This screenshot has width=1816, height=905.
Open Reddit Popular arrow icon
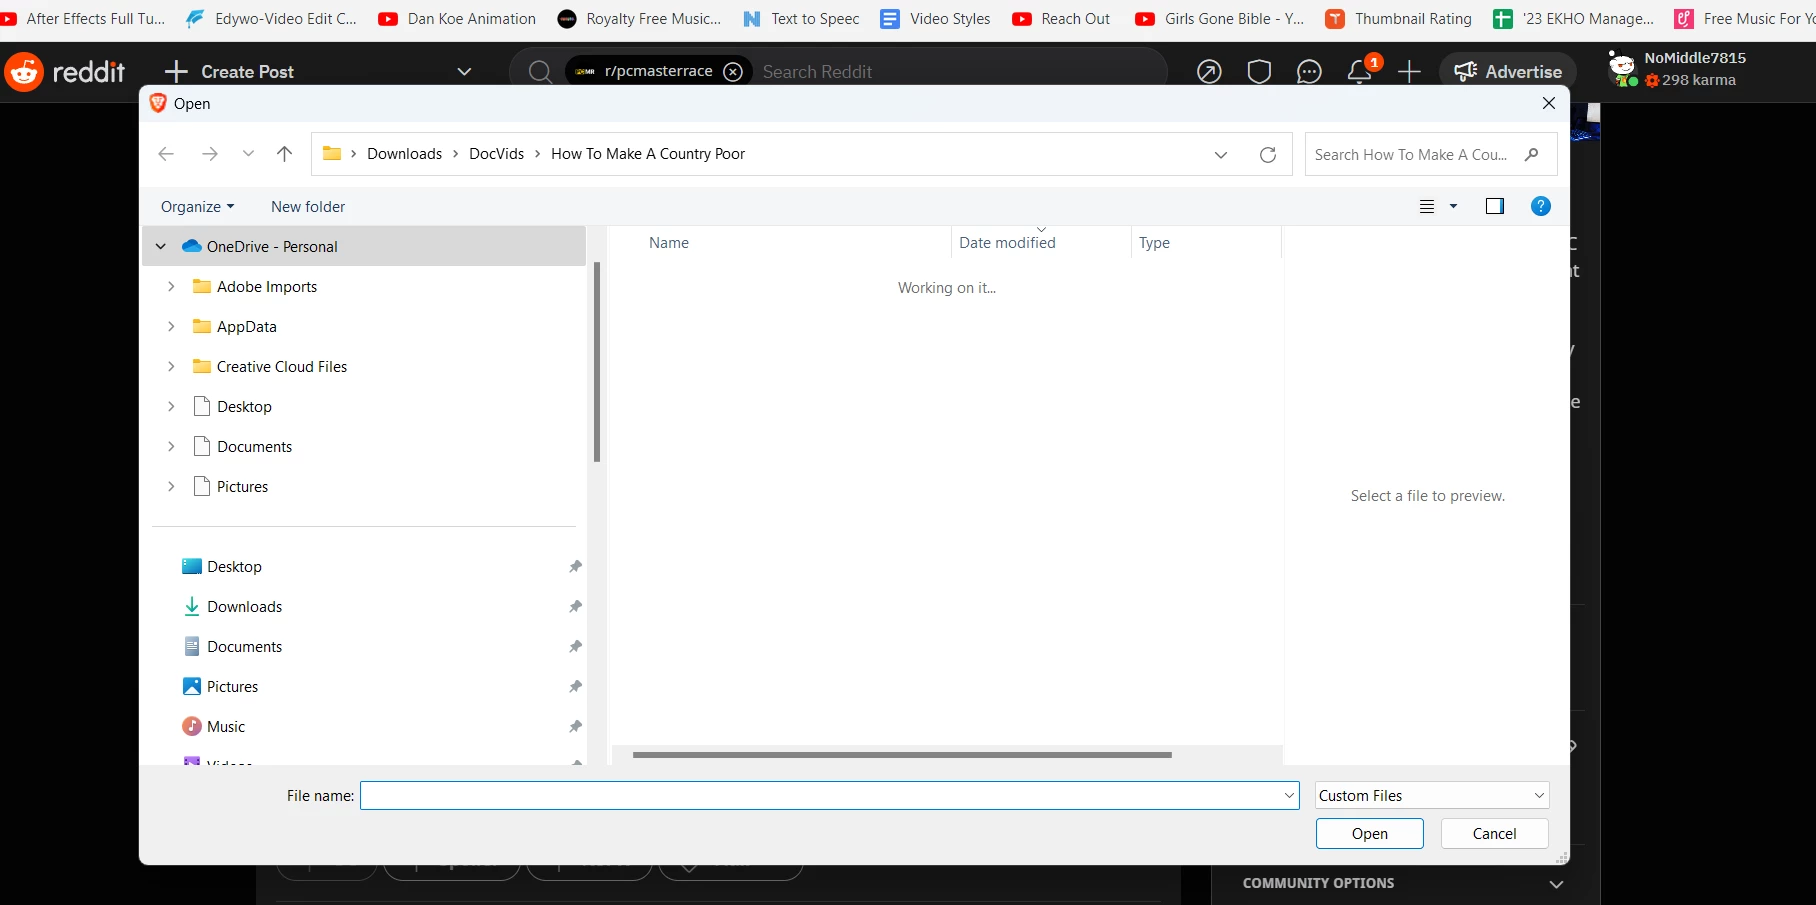[1209, 72]
